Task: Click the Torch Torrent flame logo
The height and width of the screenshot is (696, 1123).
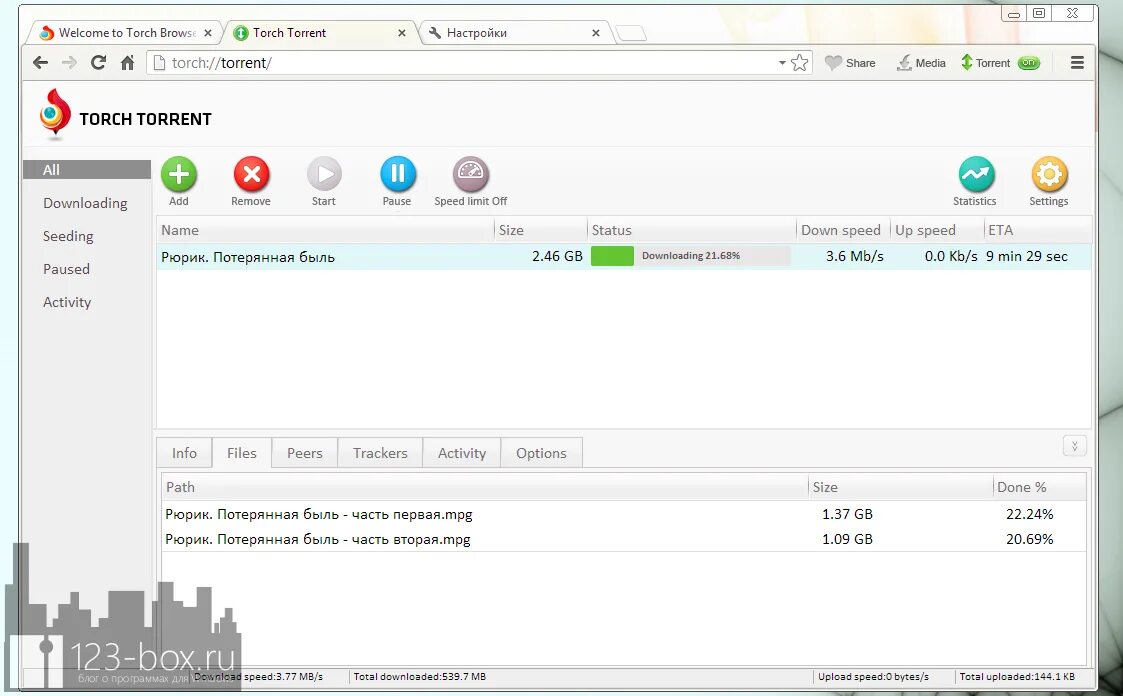Action: point(54,115)
